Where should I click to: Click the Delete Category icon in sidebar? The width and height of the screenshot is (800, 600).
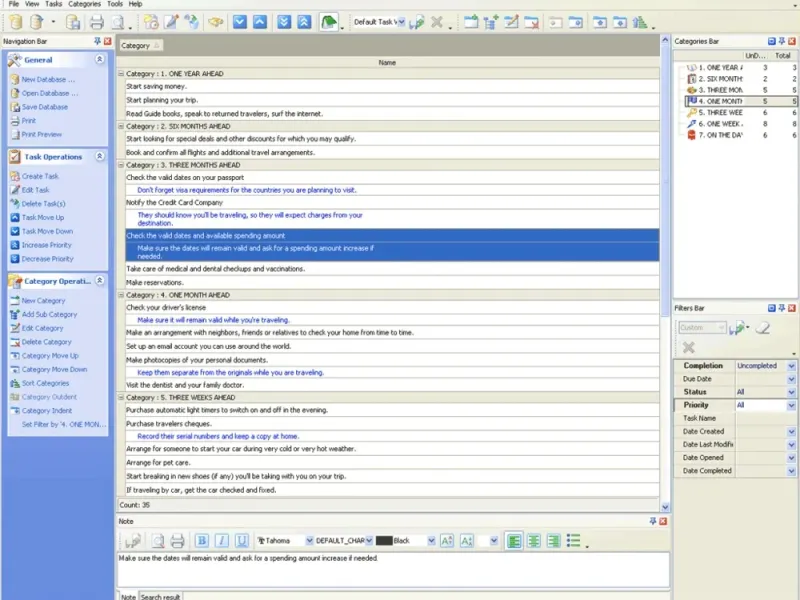[x=15, y=342]
